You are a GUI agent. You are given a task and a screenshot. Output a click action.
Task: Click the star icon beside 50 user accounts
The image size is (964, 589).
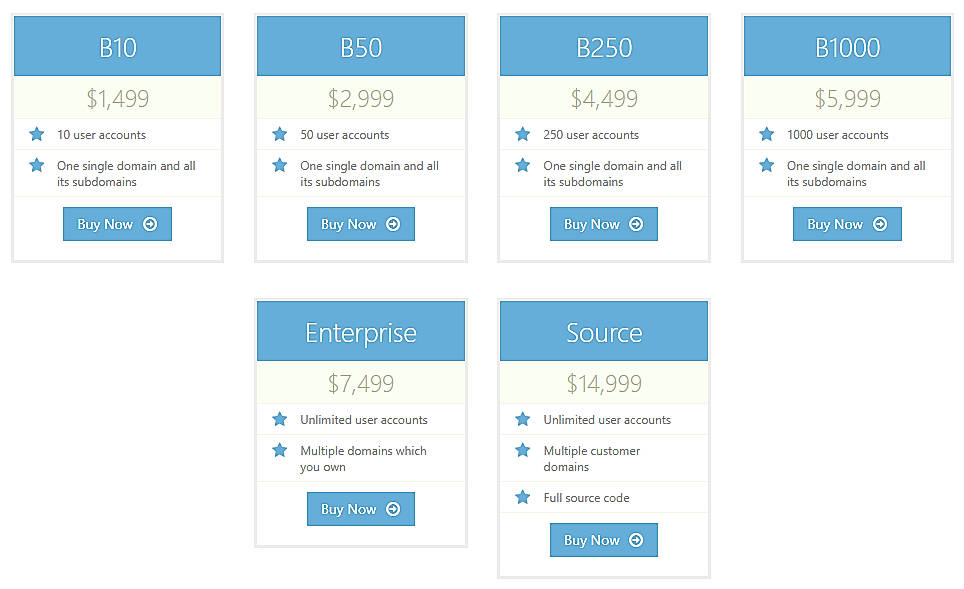click(x=280, y=133)
